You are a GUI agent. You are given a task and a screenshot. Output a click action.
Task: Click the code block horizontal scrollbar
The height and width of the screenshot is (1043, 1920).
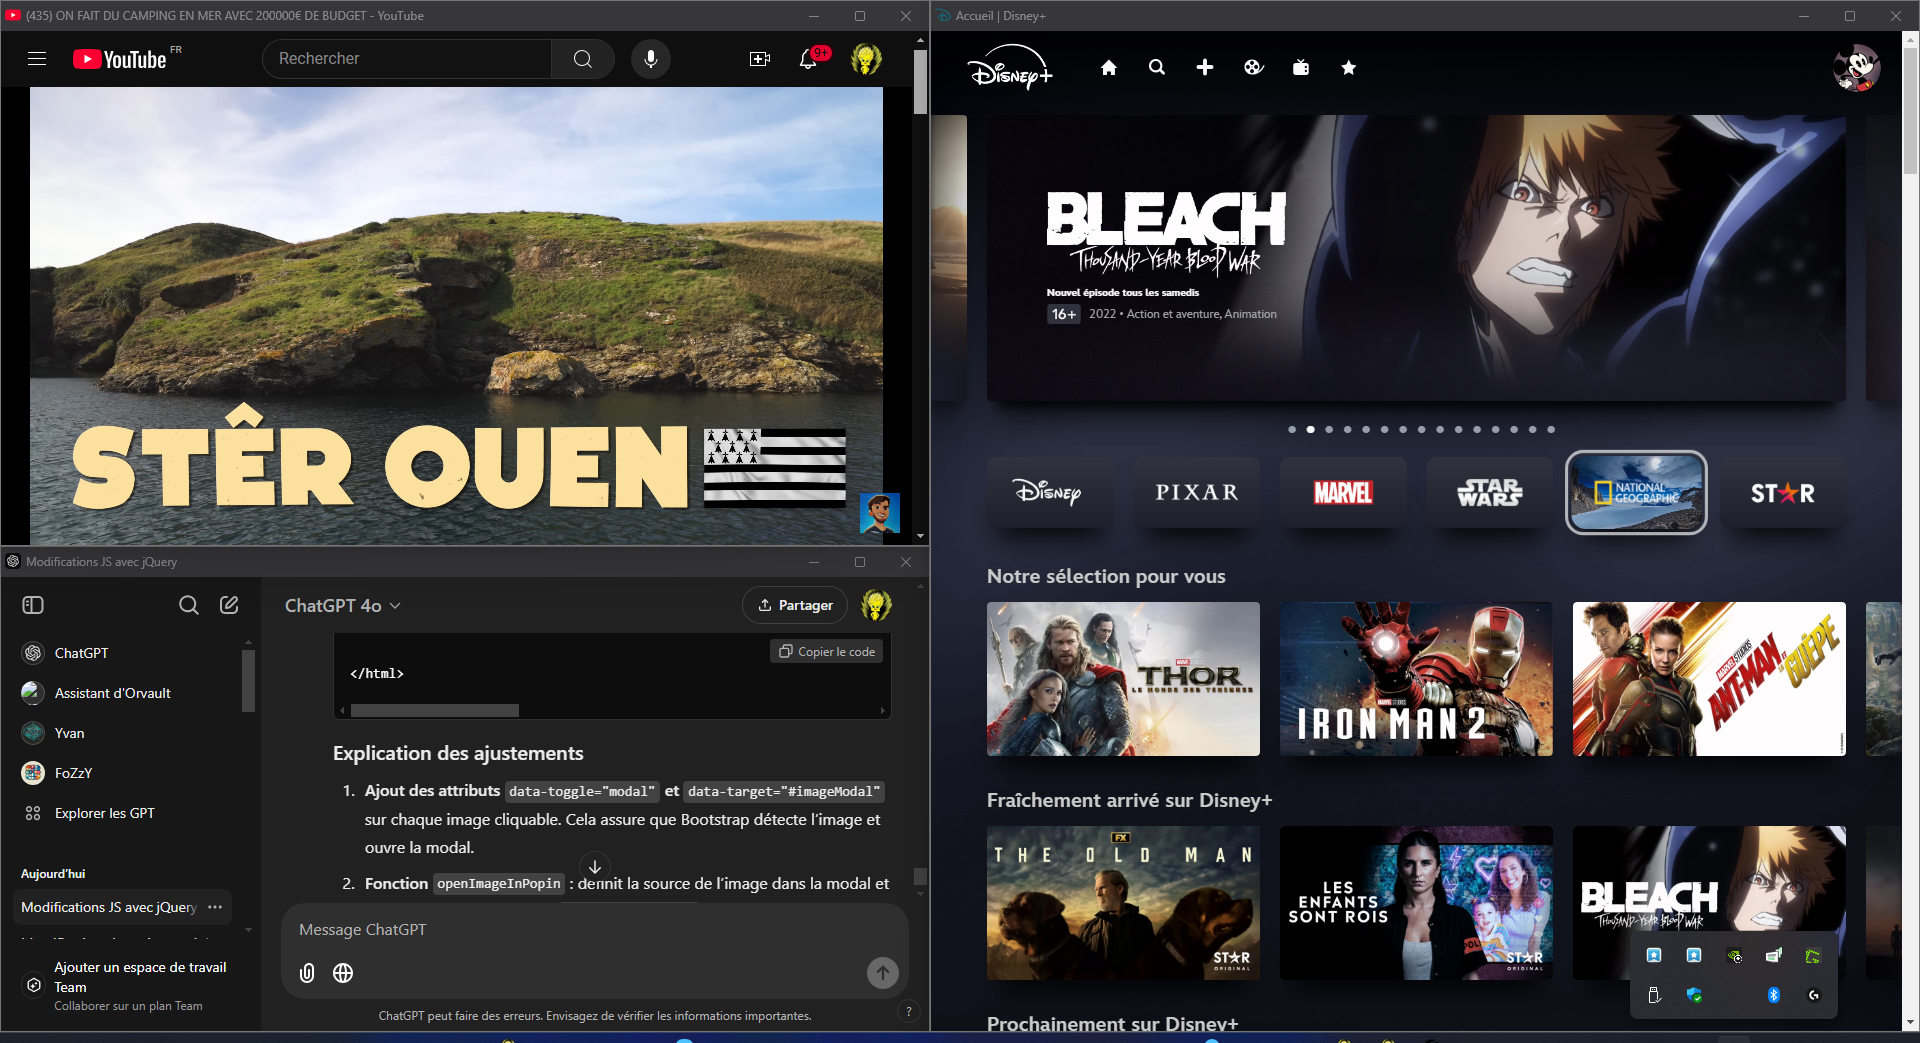point(435,711)
